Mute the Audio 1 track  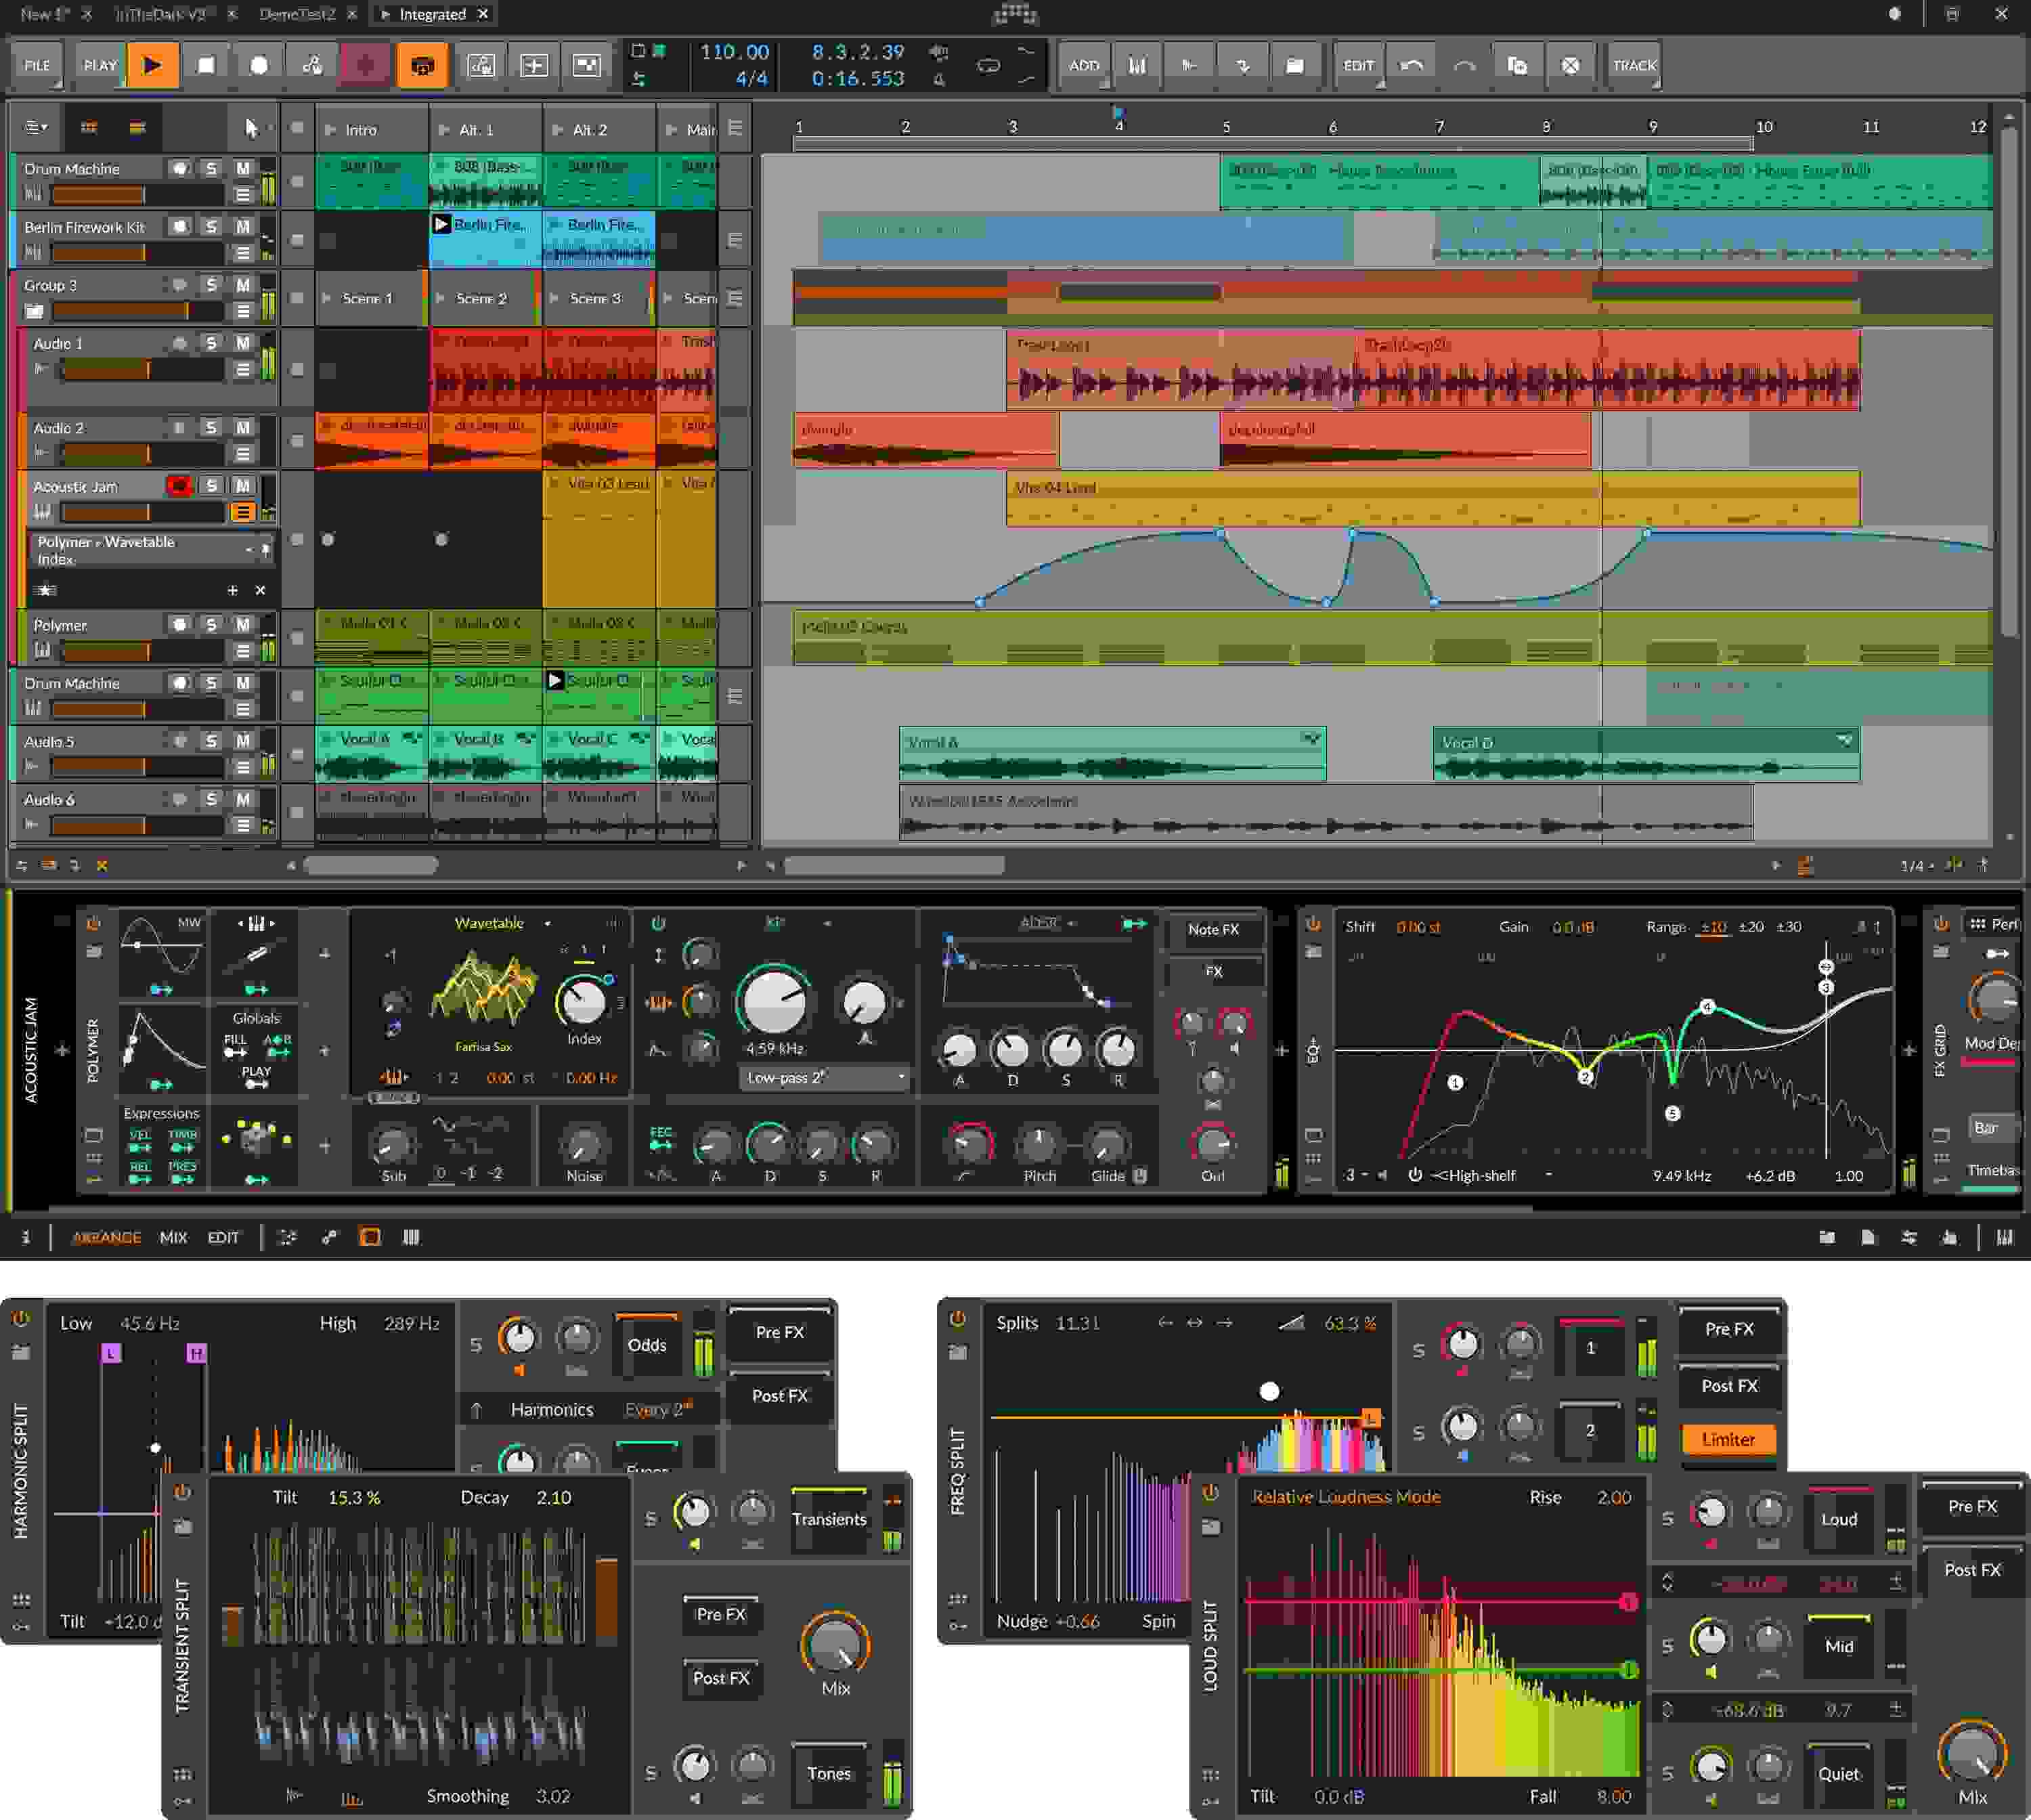pos(242,343)
